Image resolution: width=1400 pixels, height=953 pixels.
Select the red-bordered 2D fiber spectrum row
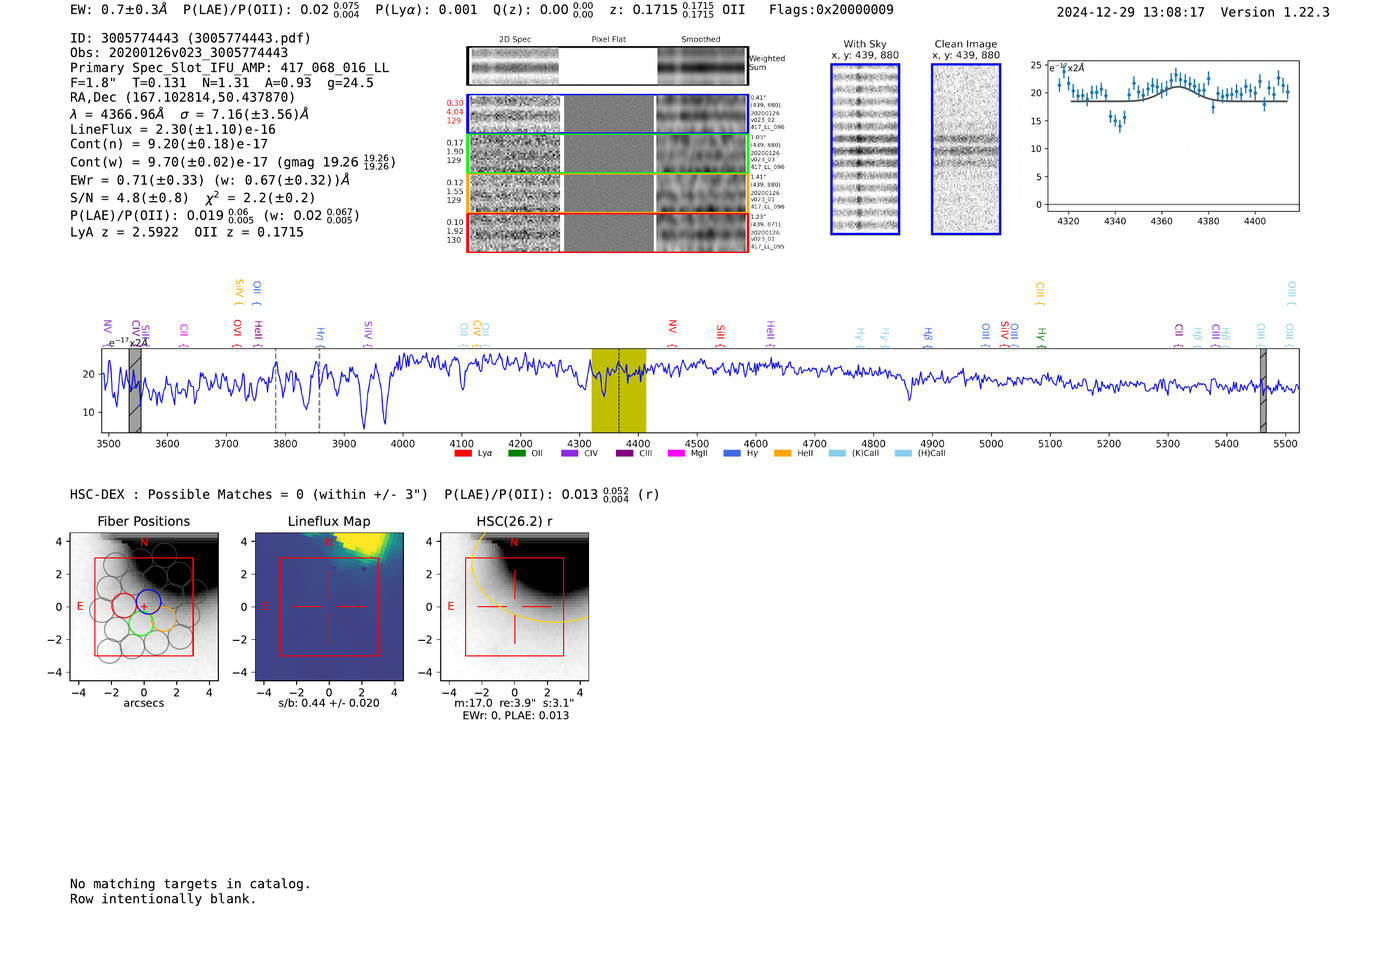coord(607,232)
